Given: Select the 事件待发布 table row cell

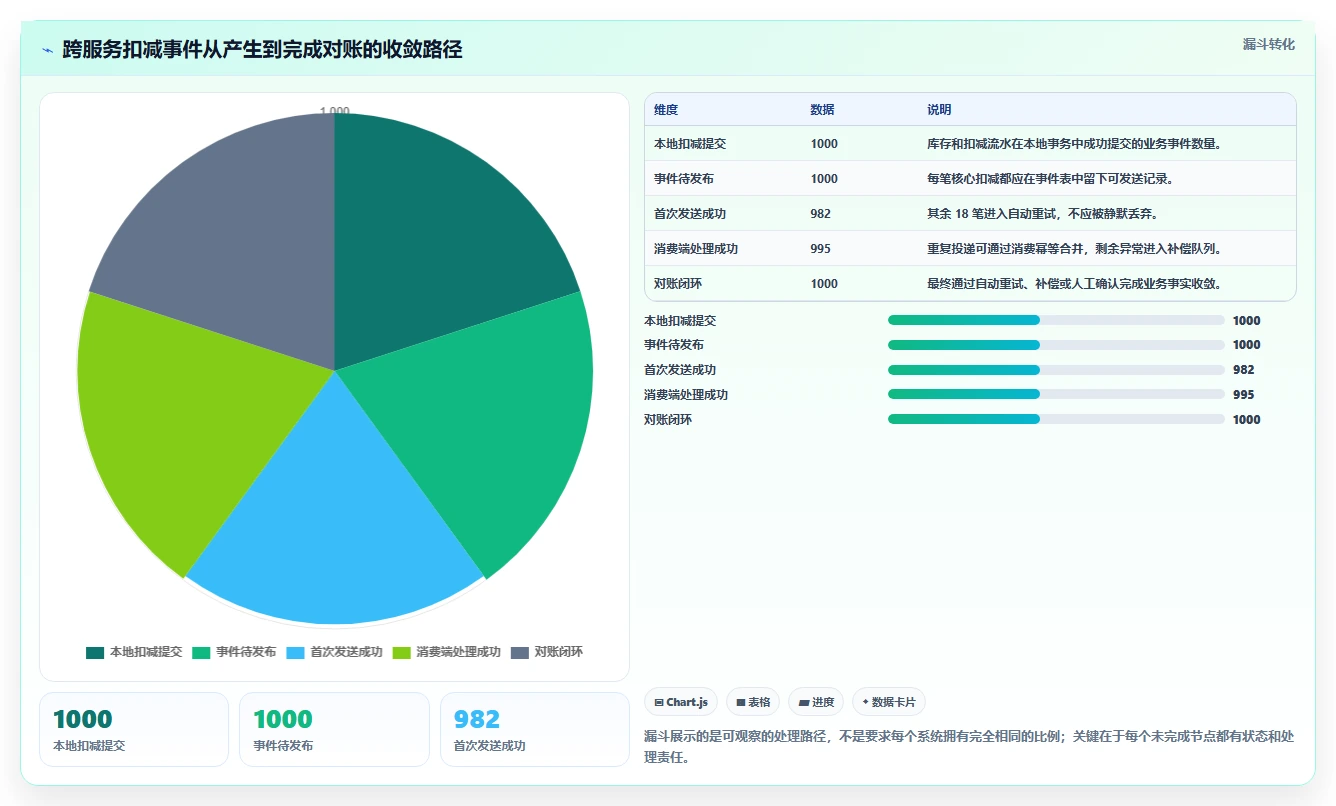Looking at the screenshot, I should [x=684, y=179].
